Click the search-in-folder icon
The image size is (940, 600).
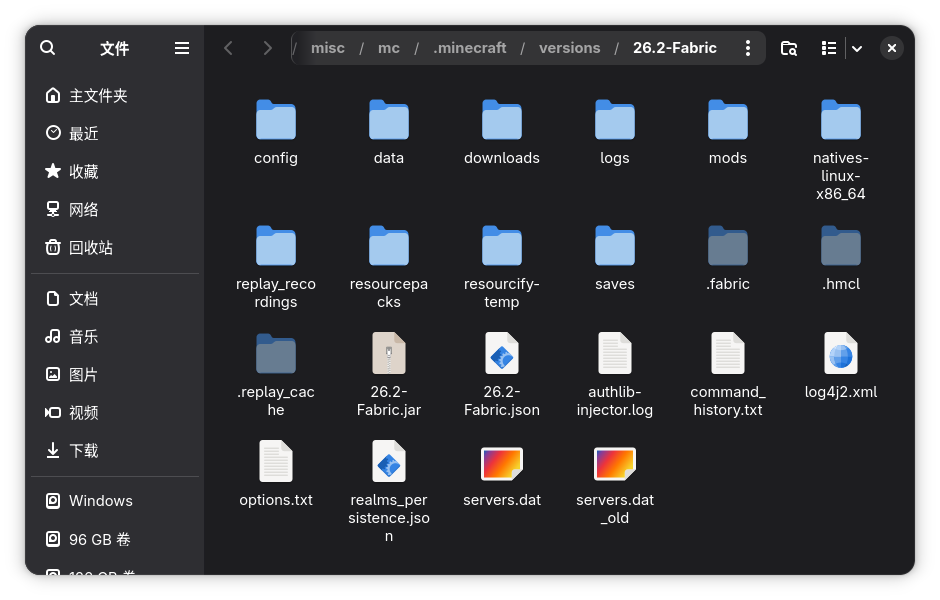789,48
